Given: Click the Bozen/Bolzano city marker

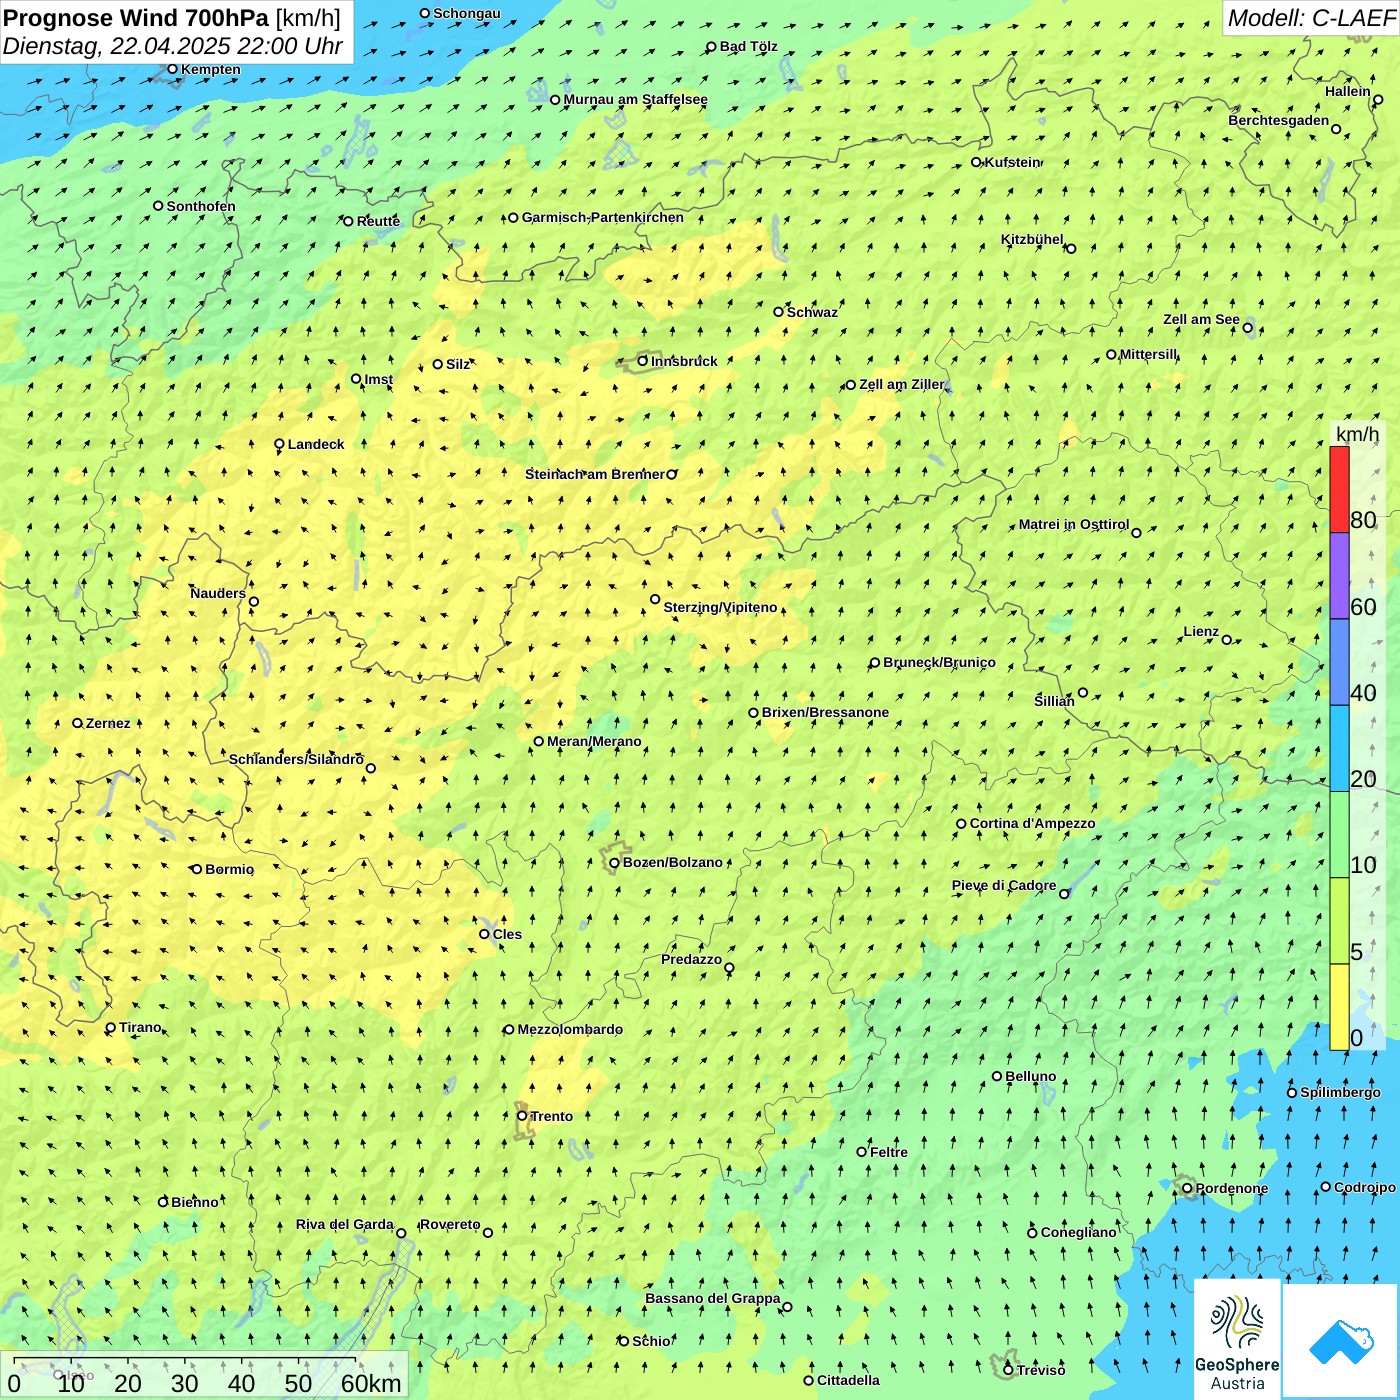Looking at the screenshot, I should [615, 863].
